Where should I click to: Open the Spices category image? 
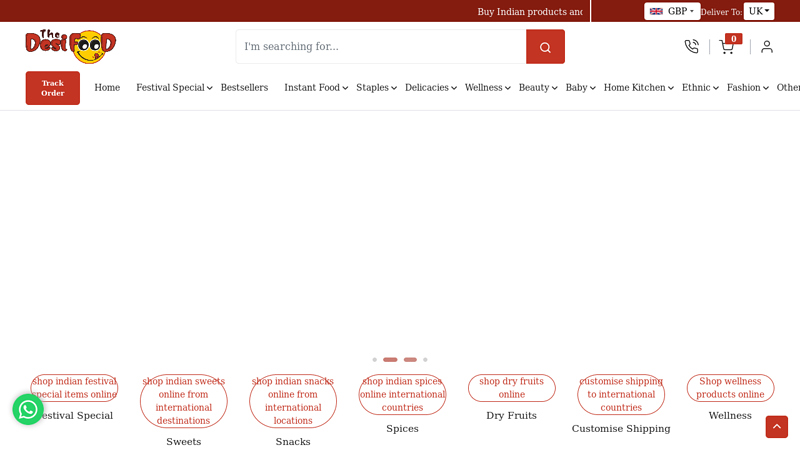403,394
